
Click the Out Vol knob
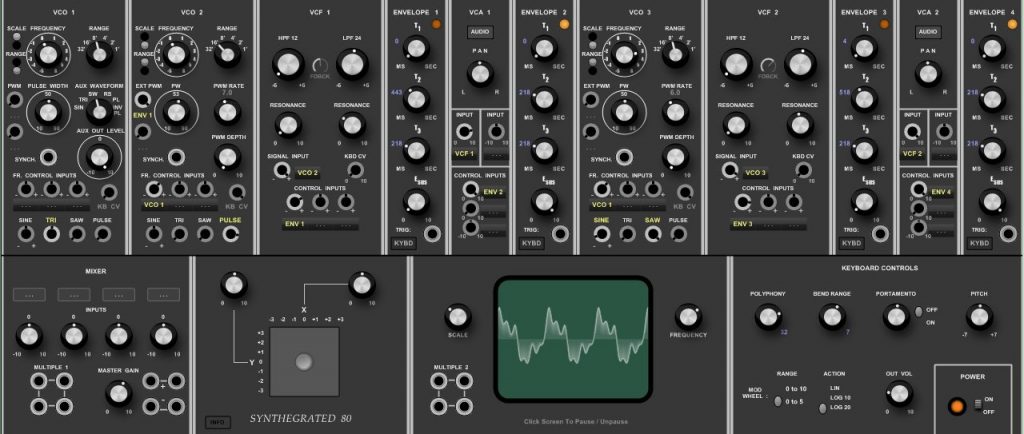899,394
